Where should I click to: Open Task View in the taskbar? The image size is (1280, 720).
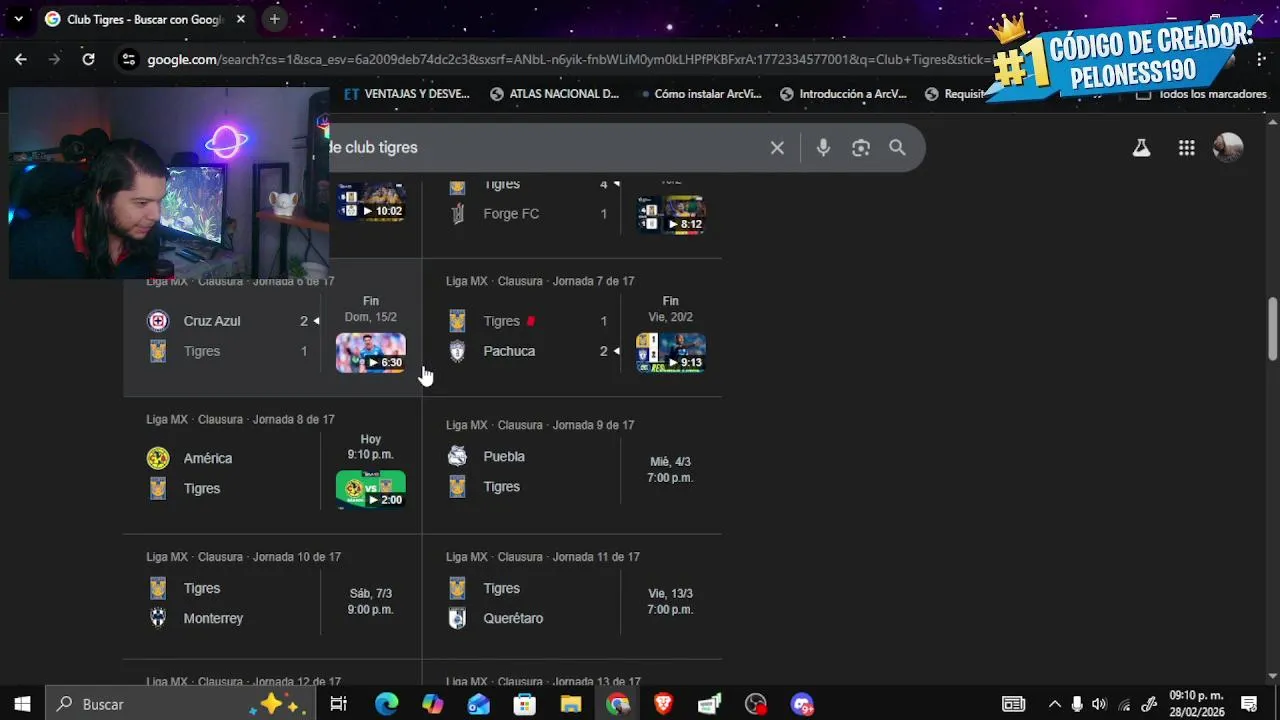(x=338, y=704)
